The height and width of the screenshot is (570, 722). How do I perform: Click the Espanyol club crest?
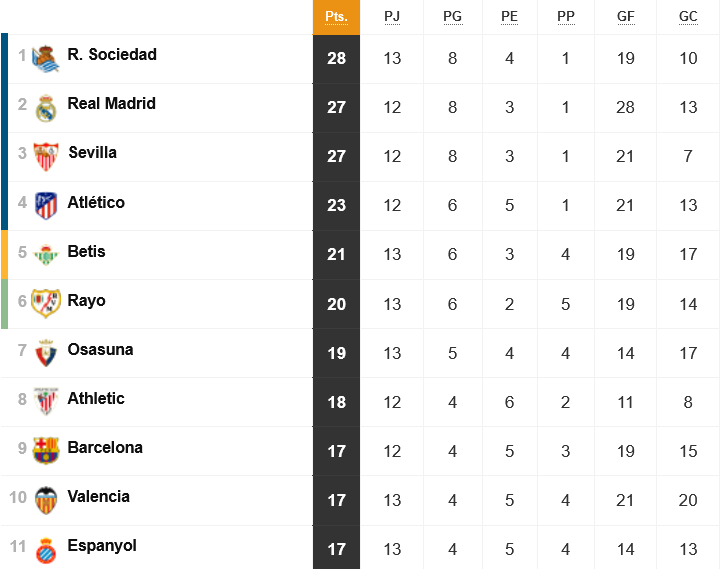click(x=46, y=550)
